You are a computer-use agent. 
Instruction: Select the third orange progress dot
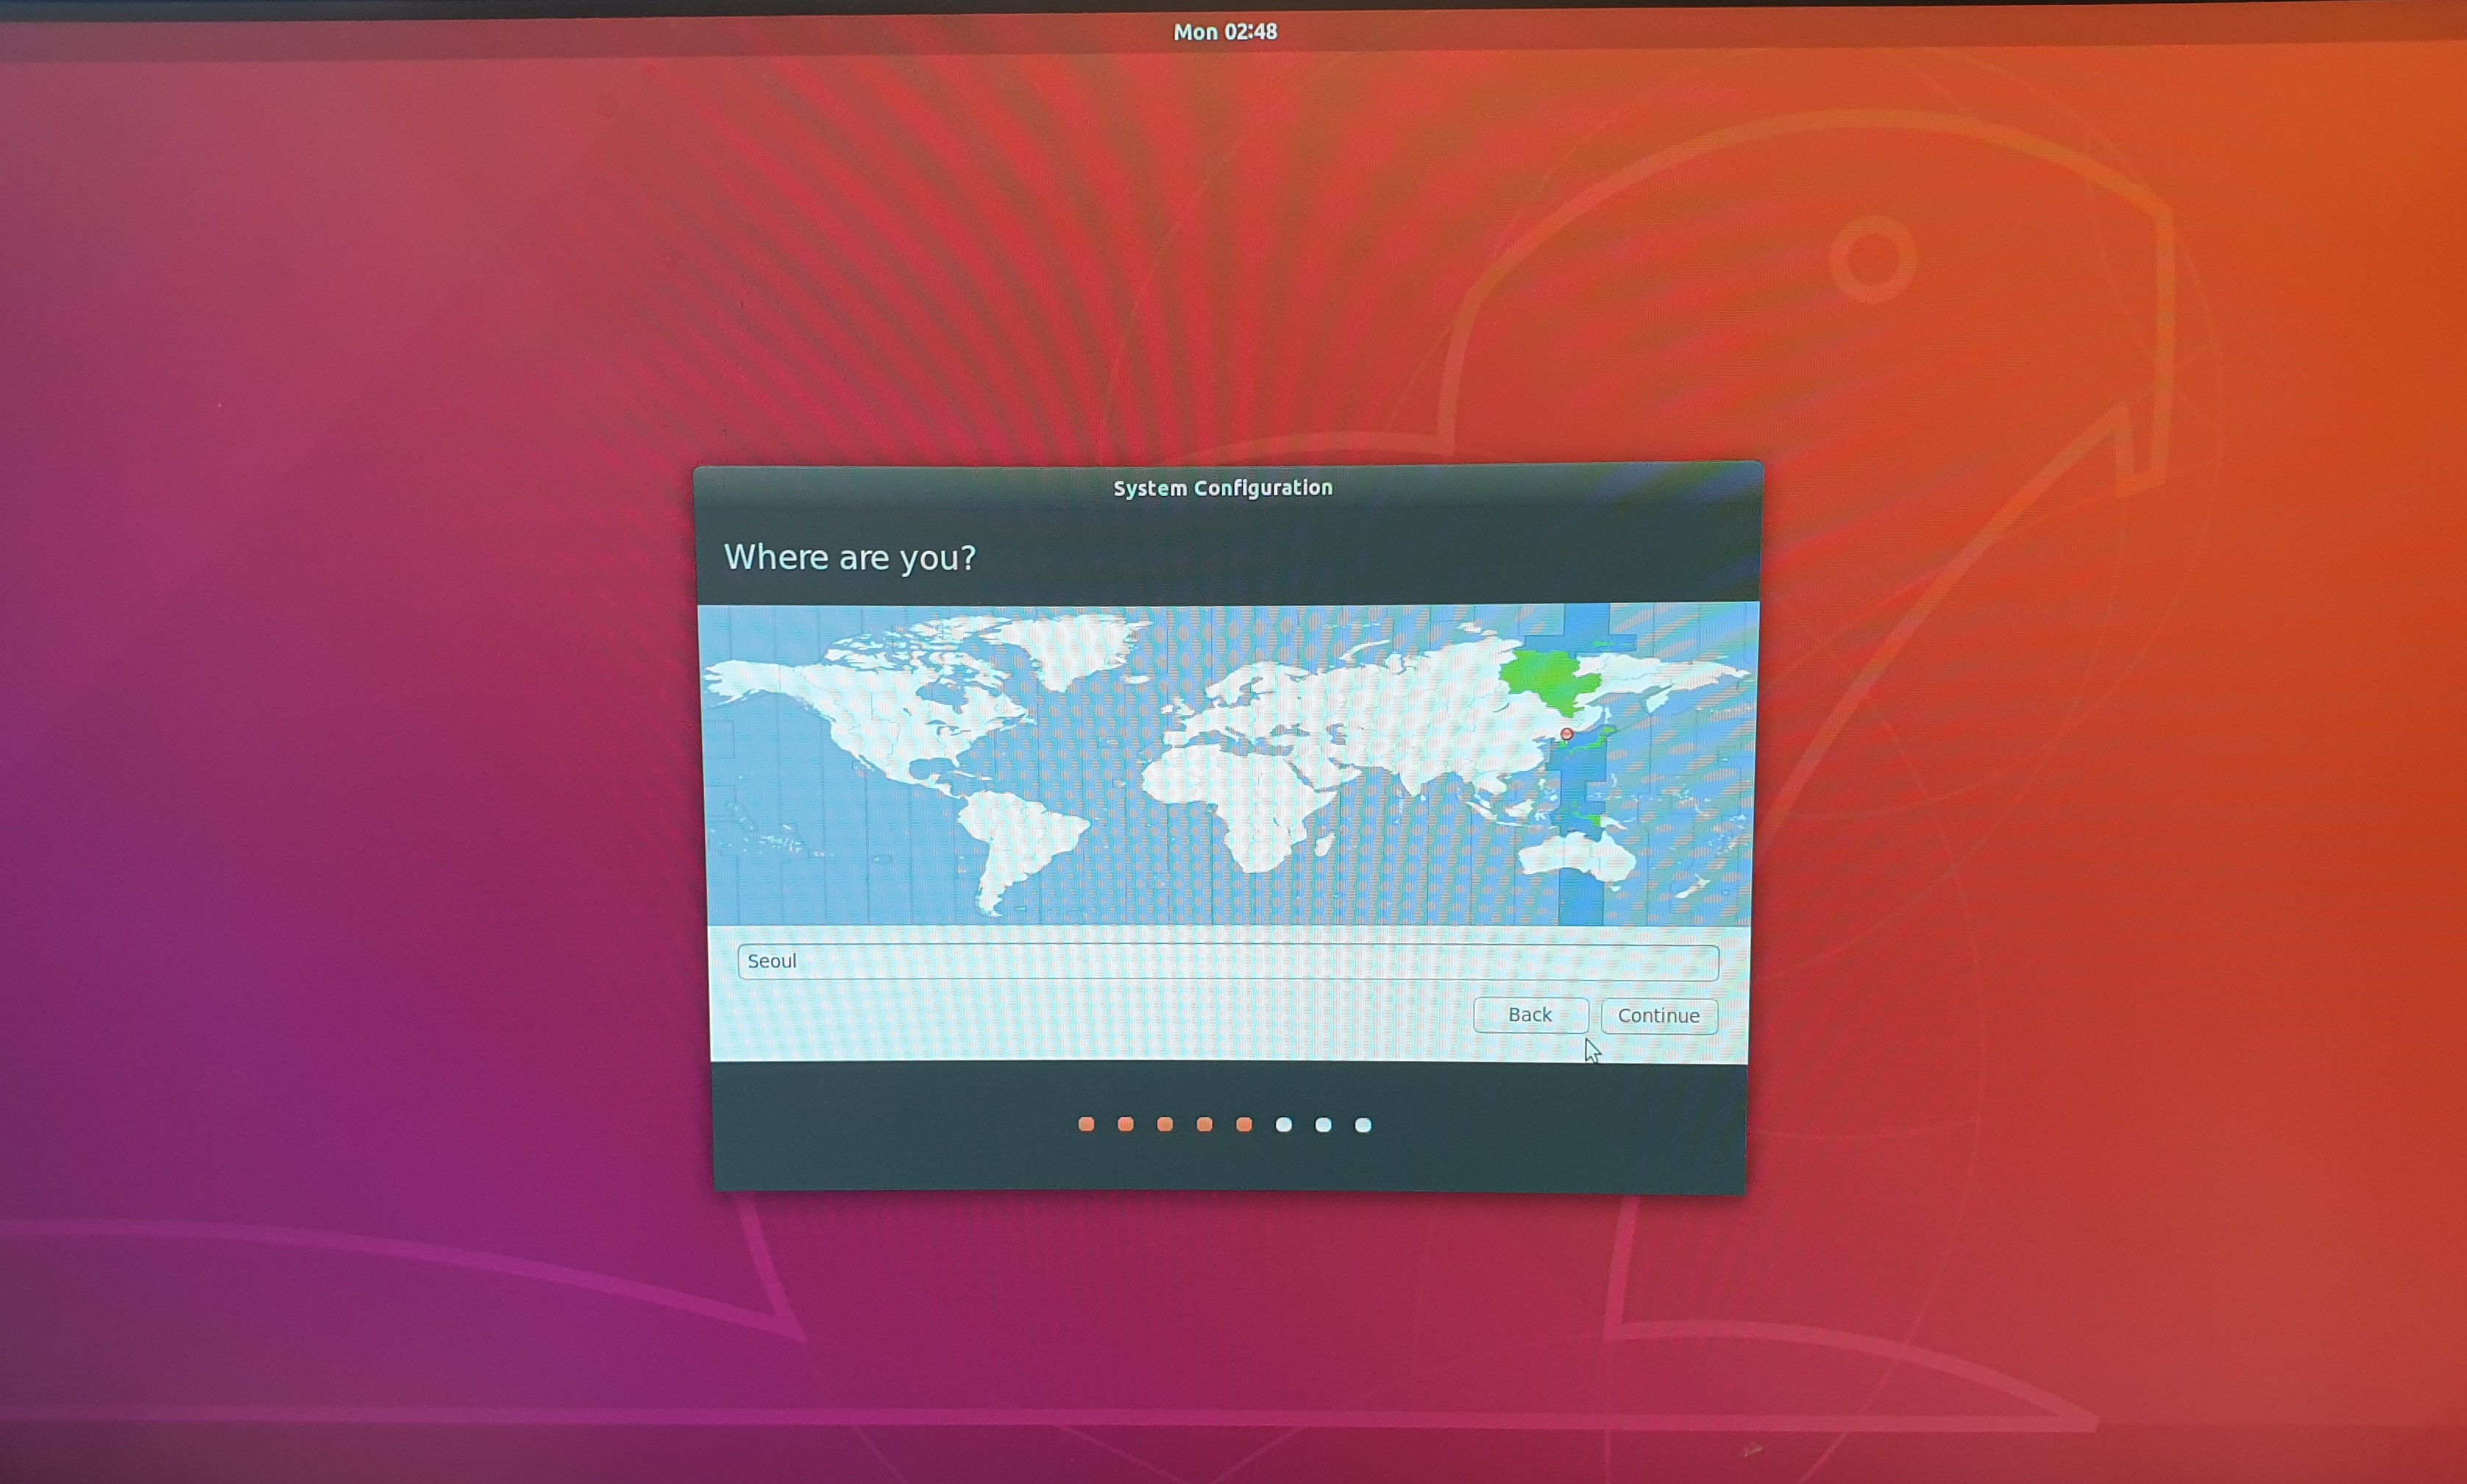[1165, 1124]
